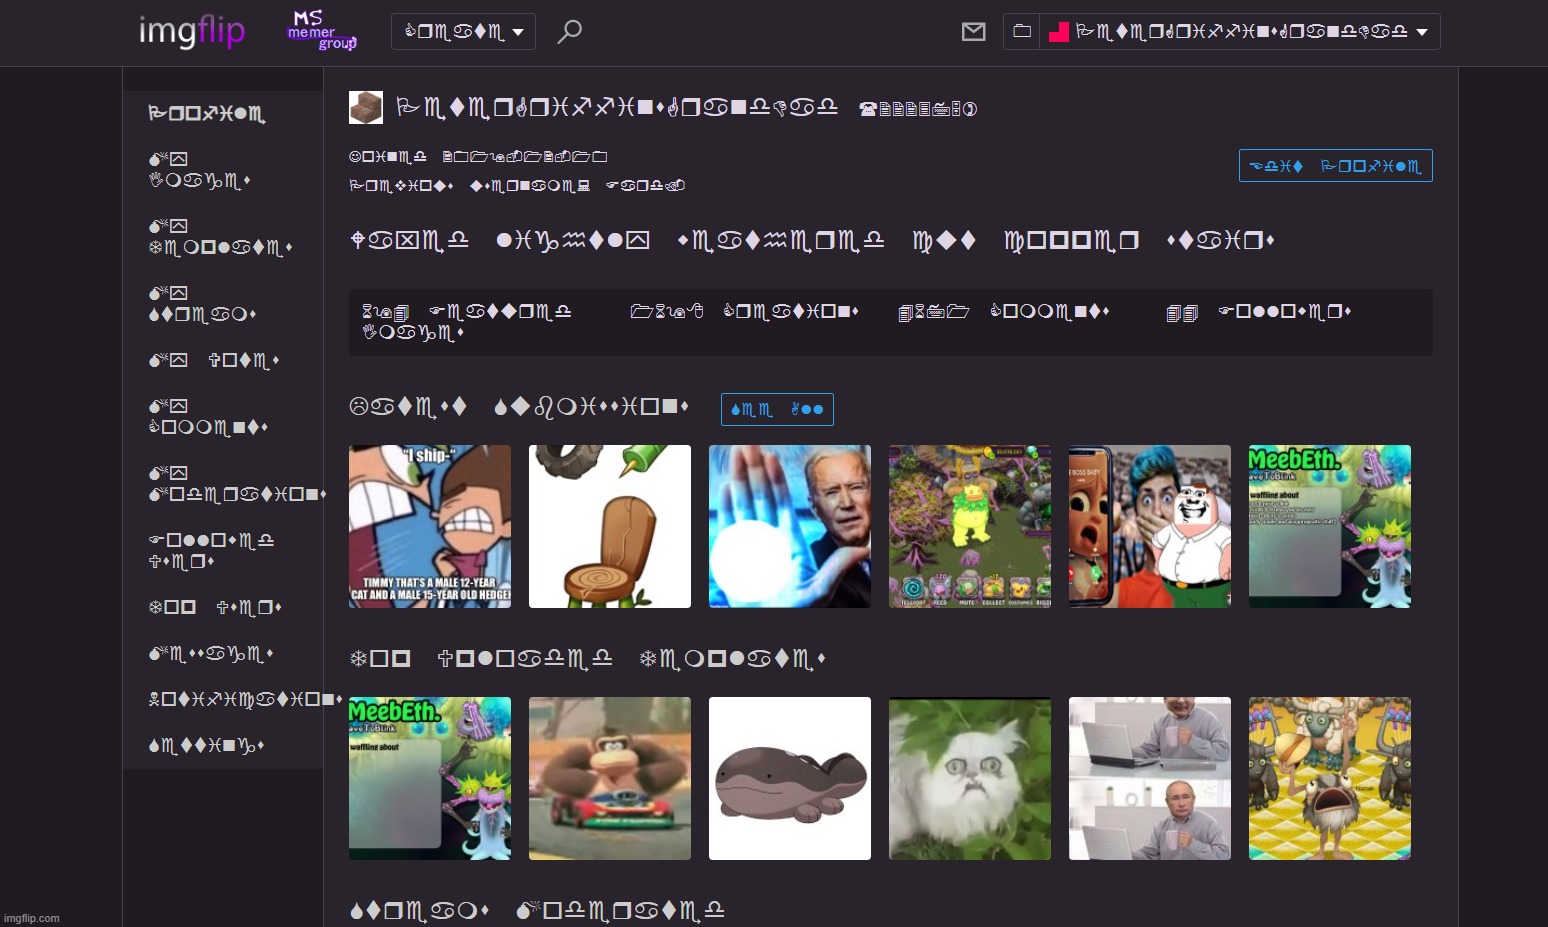
Task: Open the imgflip home logo
Action: point(191,31)
